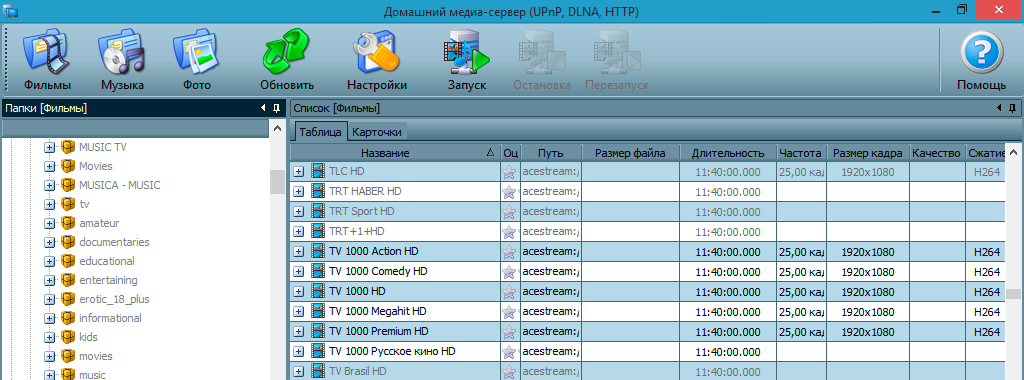The height and width of the screenshot is (380, 1024).
Task: Click the arrow icon in Список panel header
Action: tap(1000, 108)
